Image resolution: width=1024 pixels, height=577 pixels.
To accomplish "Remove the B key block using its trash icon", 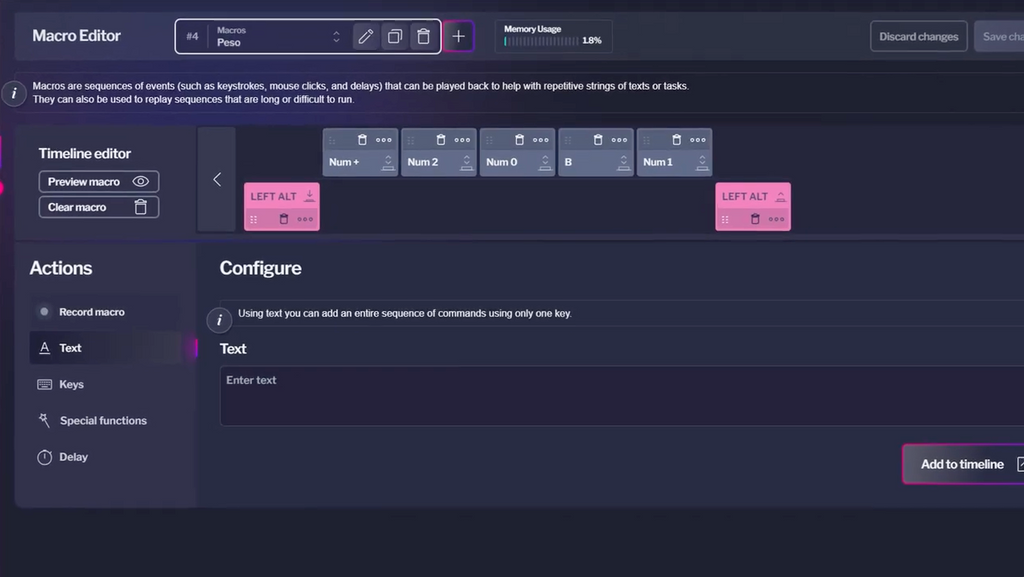I will point(598,140).
